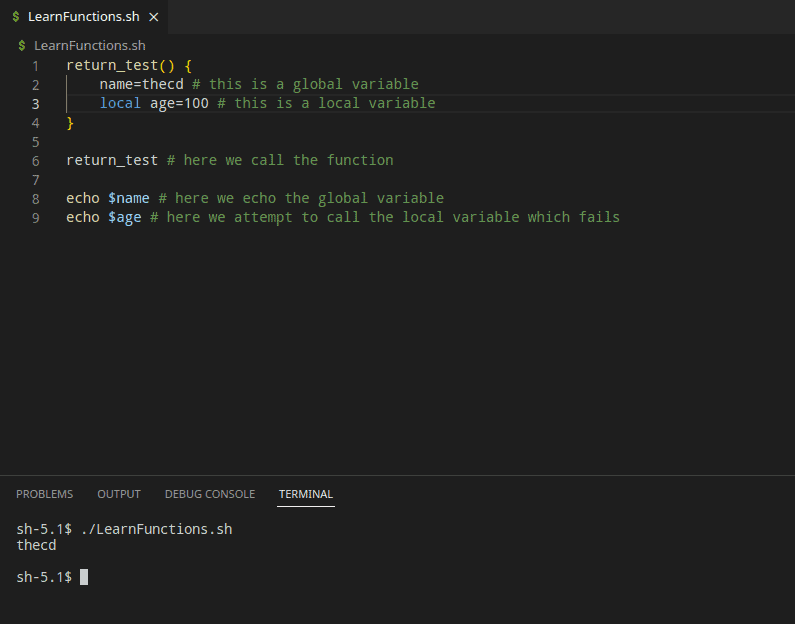Click 'echo' on line 8
Viewport: 795px width, 624px height.
coord(83,198)
